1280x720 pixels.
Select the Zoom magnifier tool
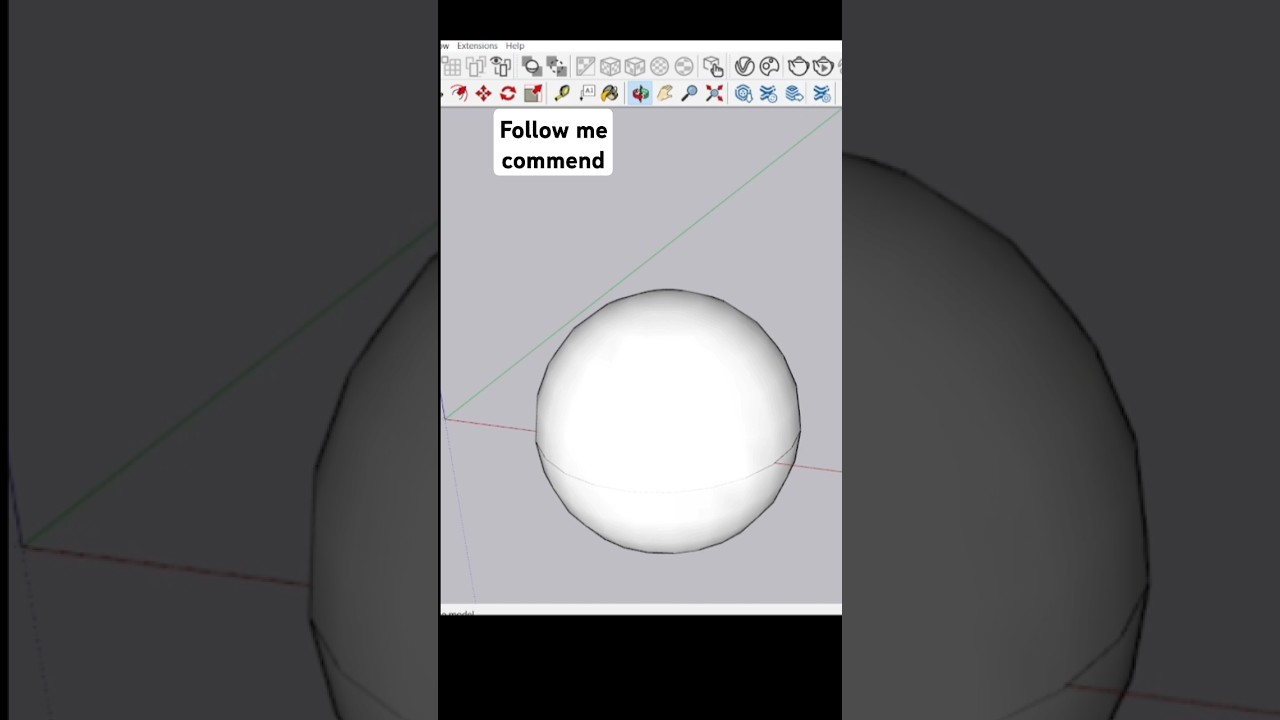tap(689, 93)
